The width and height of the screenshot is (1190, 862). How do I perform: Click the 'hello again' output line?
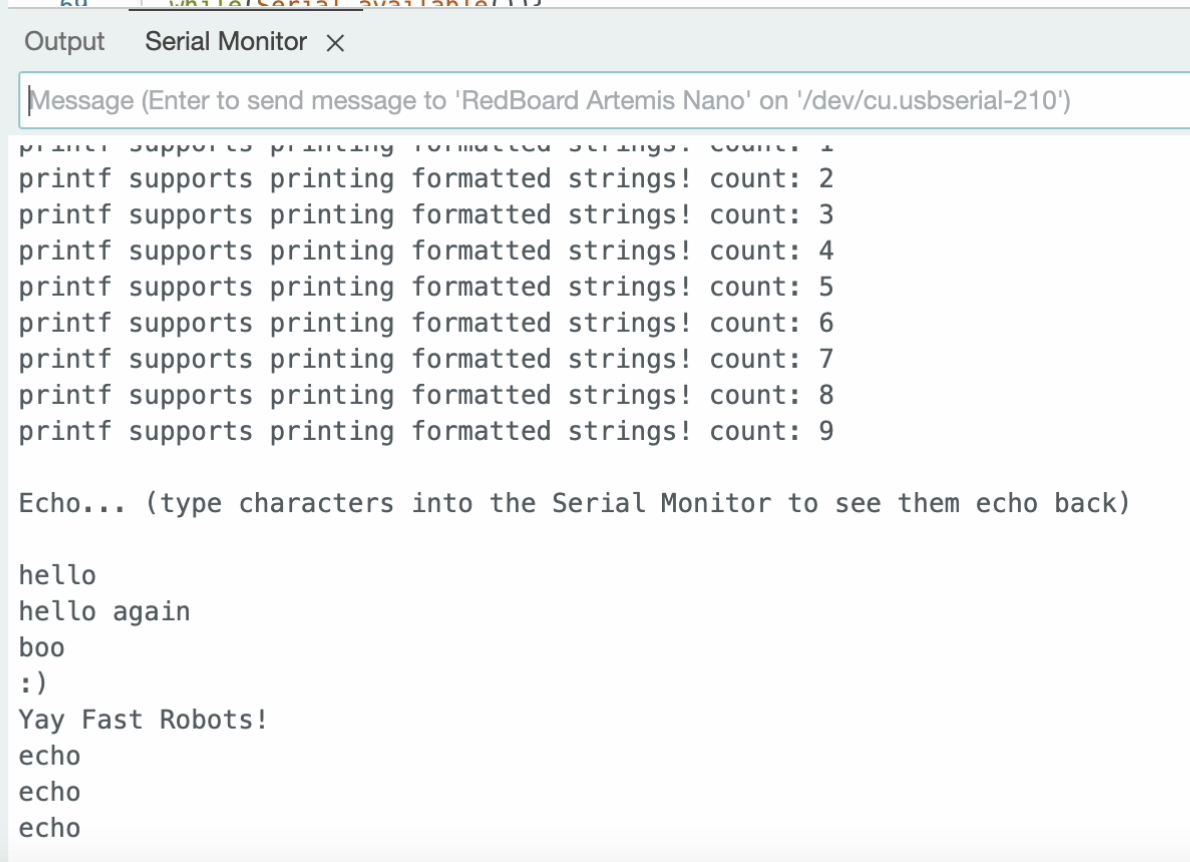(x=105, y=612)
